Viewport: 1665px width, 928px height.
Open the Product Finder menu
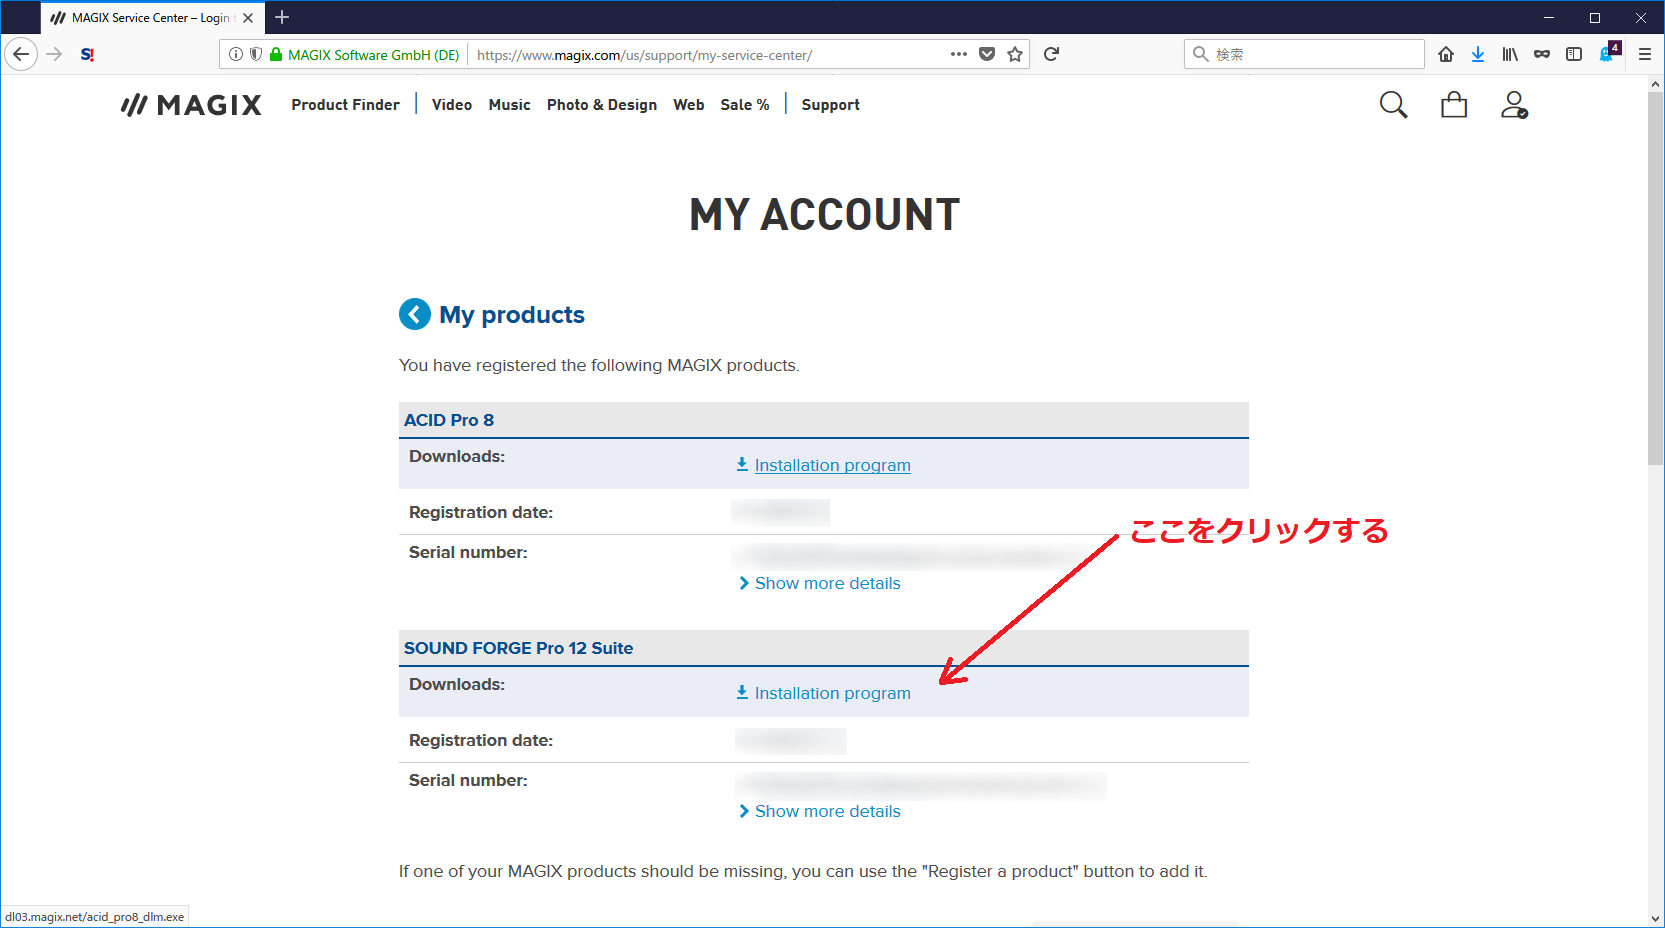345,105
